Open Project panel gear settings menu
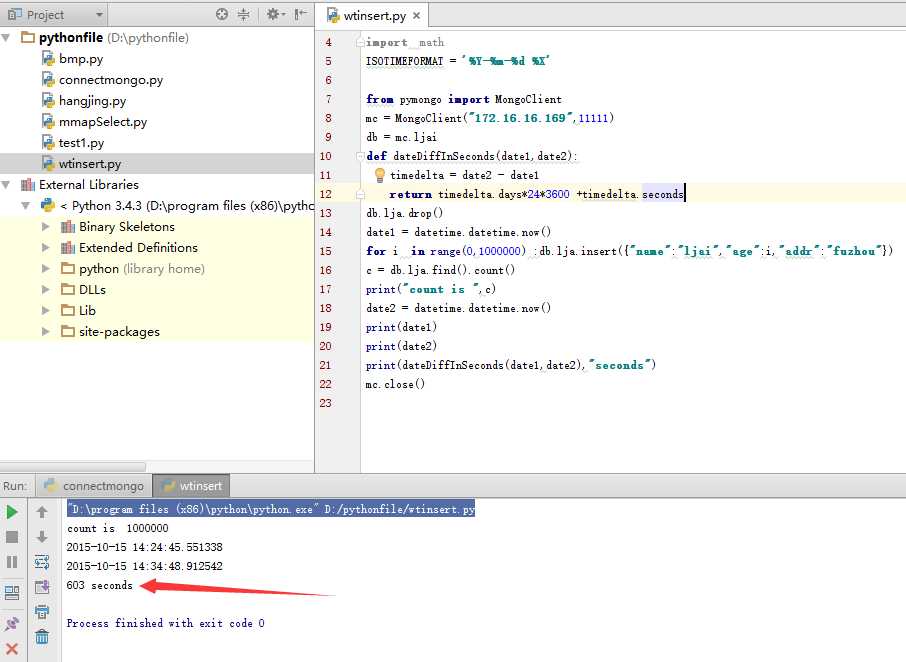 tap(275, 14)
